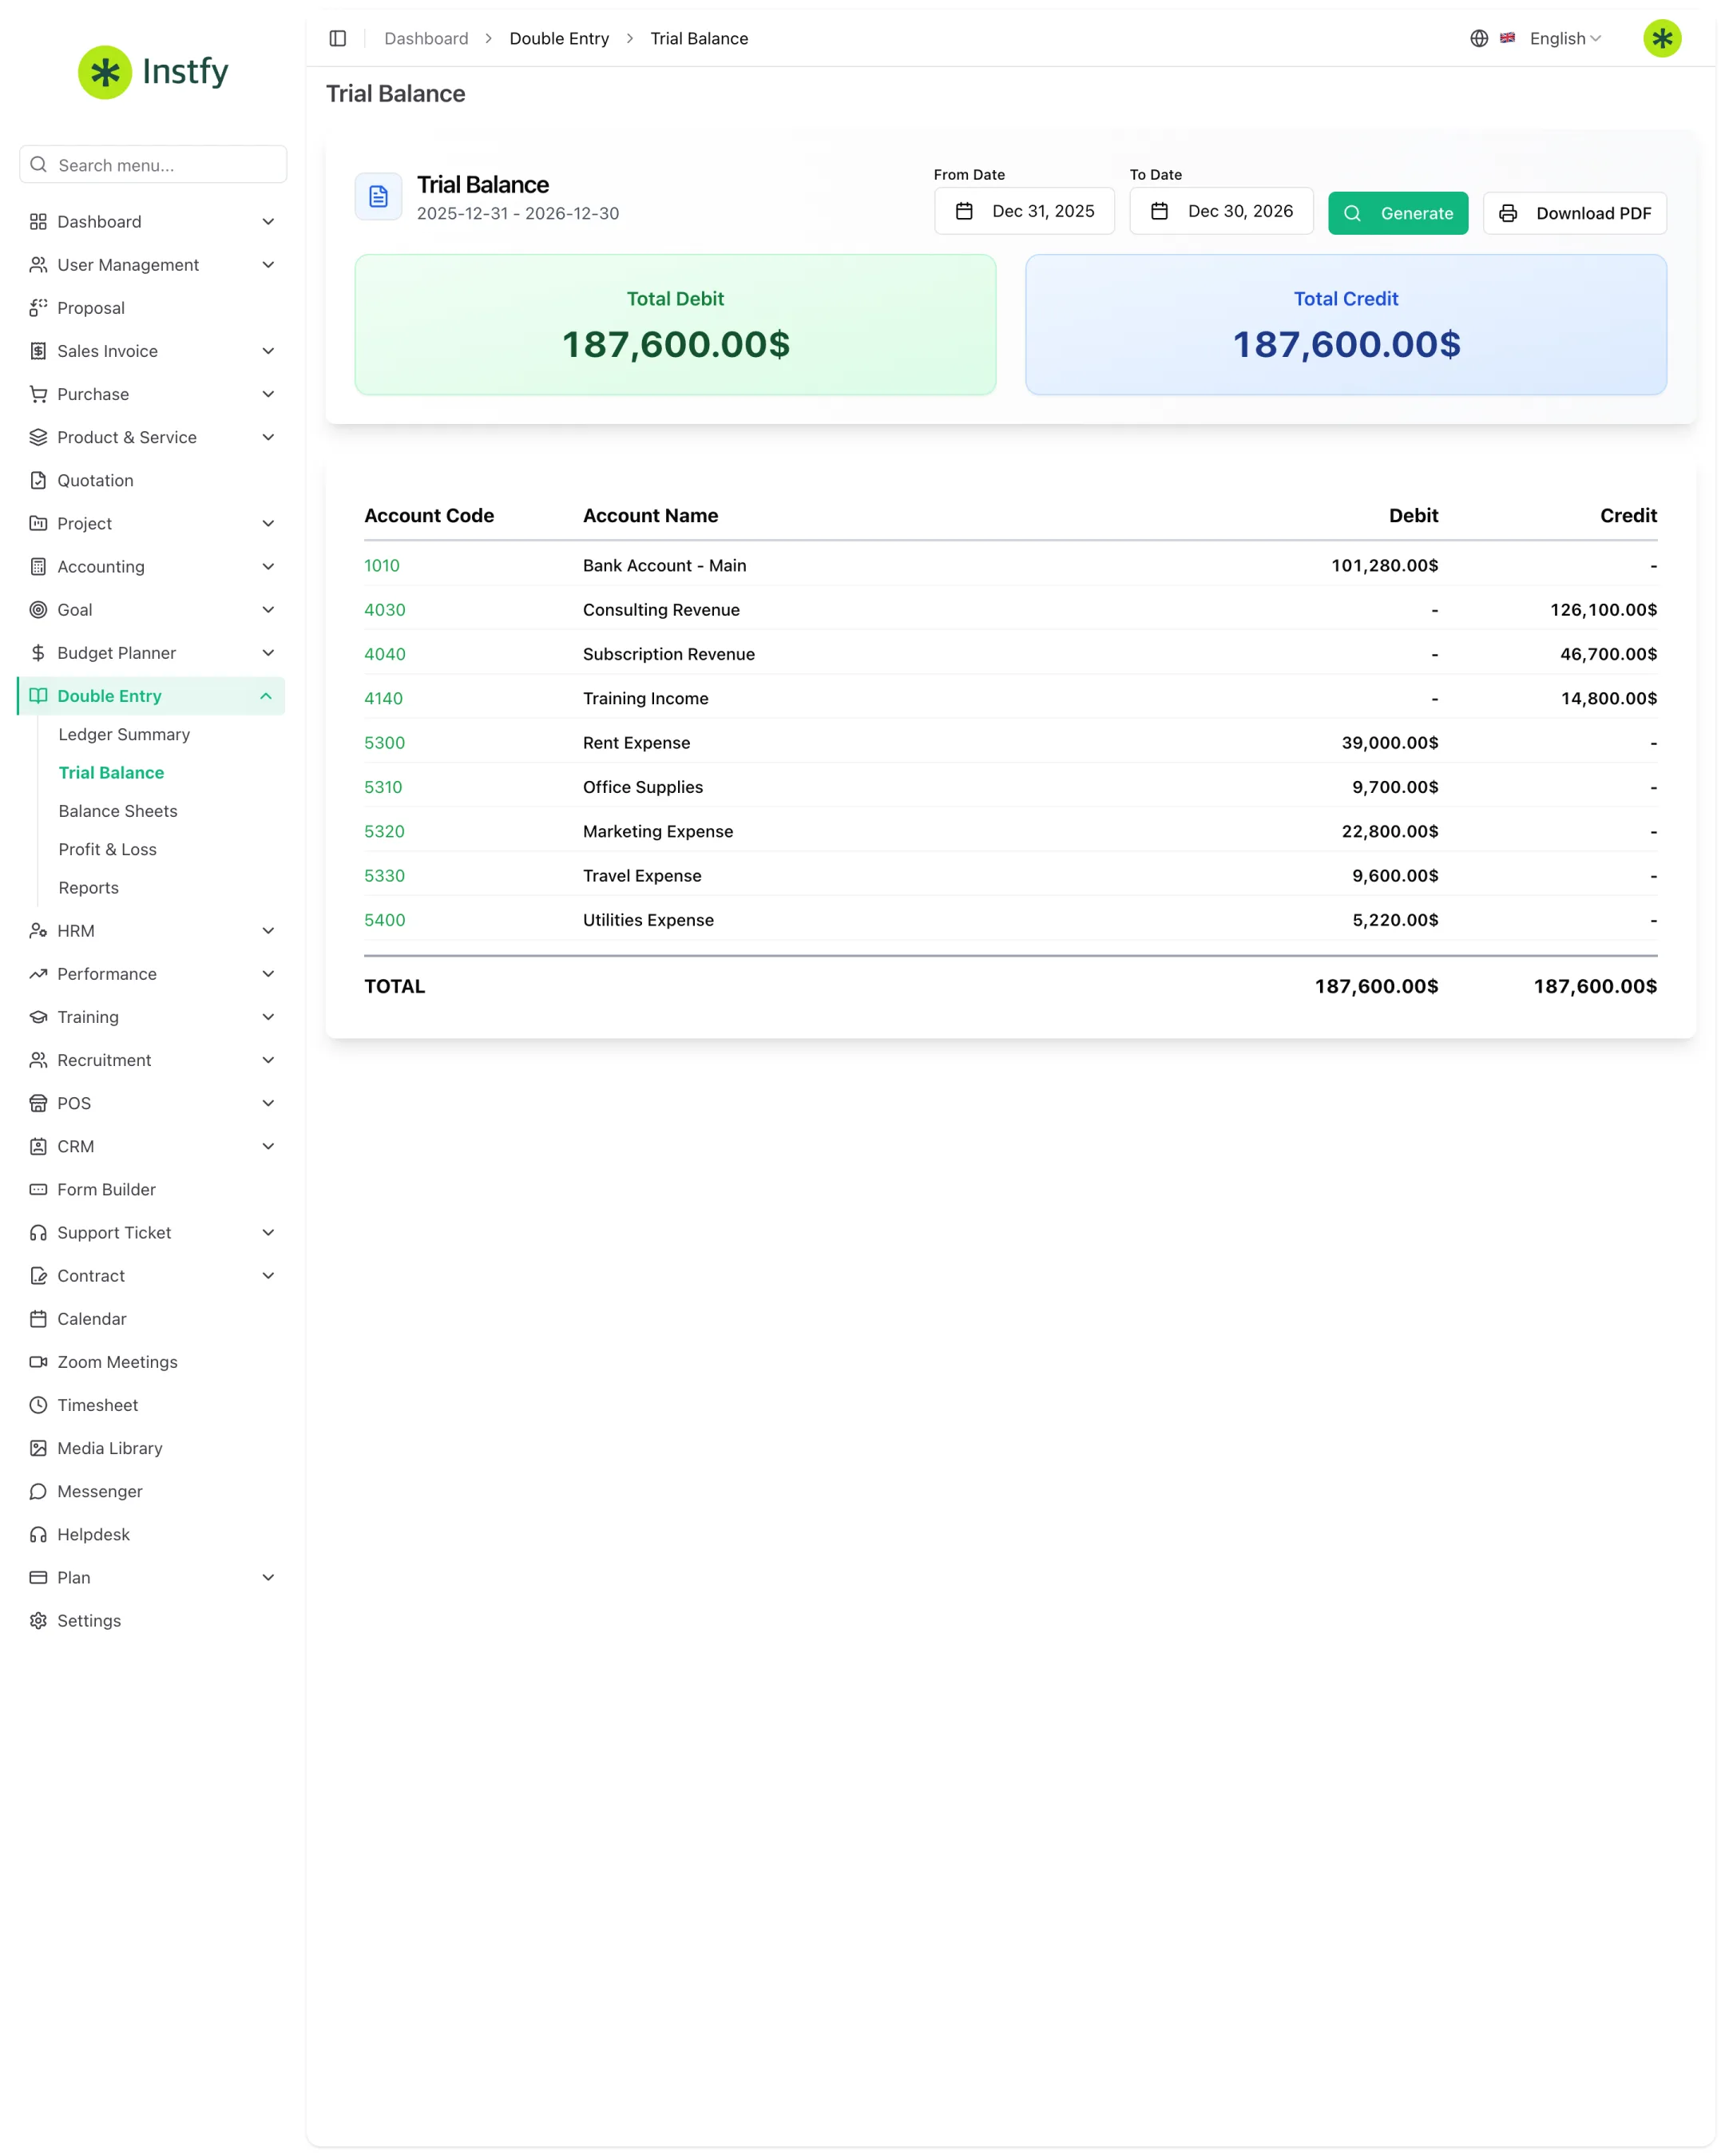The height and width of the screenshot is (2156, 1725).
Task: Click the Marketing Expense row name
Action: click(x=658, y=831)
